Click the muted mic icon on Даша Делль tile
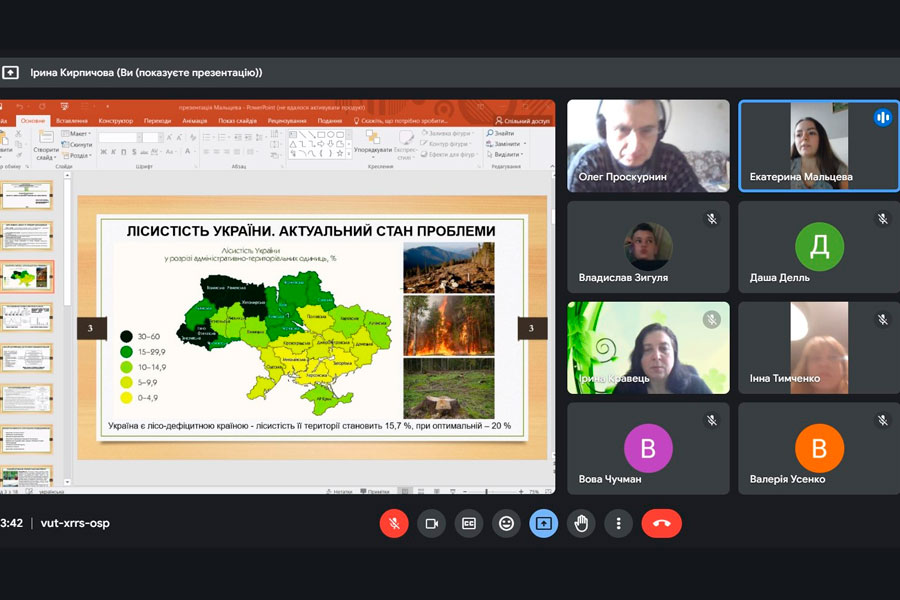Image resolution: width=900 pixels, height=600 pixels. [x=882, y=219]
